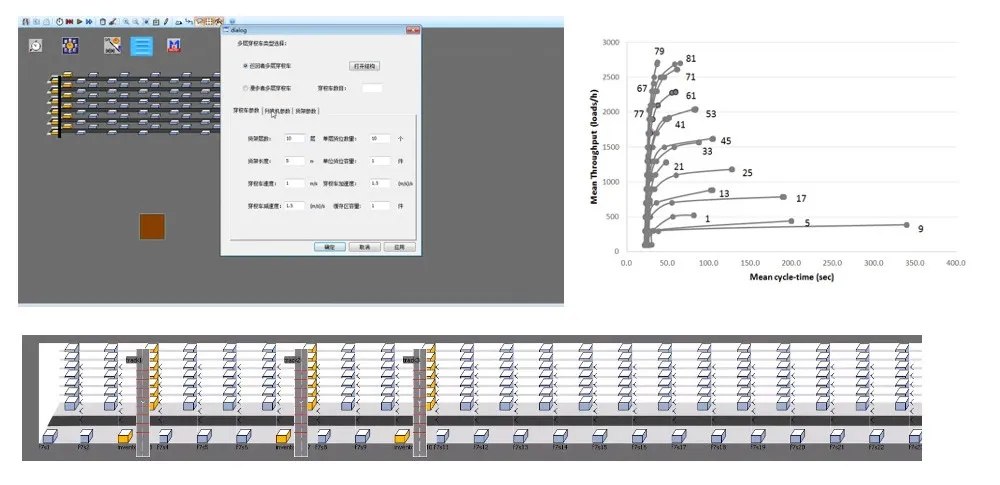The width and height of the screenshot is (1000, 485).
Task: Click the blue grid layout icon
Action: 70,45
